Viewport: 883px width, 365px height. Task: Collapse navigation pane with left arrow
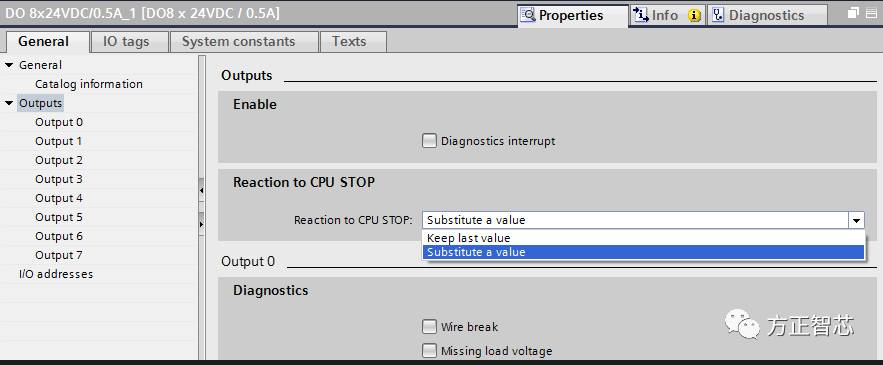point(202,191)
